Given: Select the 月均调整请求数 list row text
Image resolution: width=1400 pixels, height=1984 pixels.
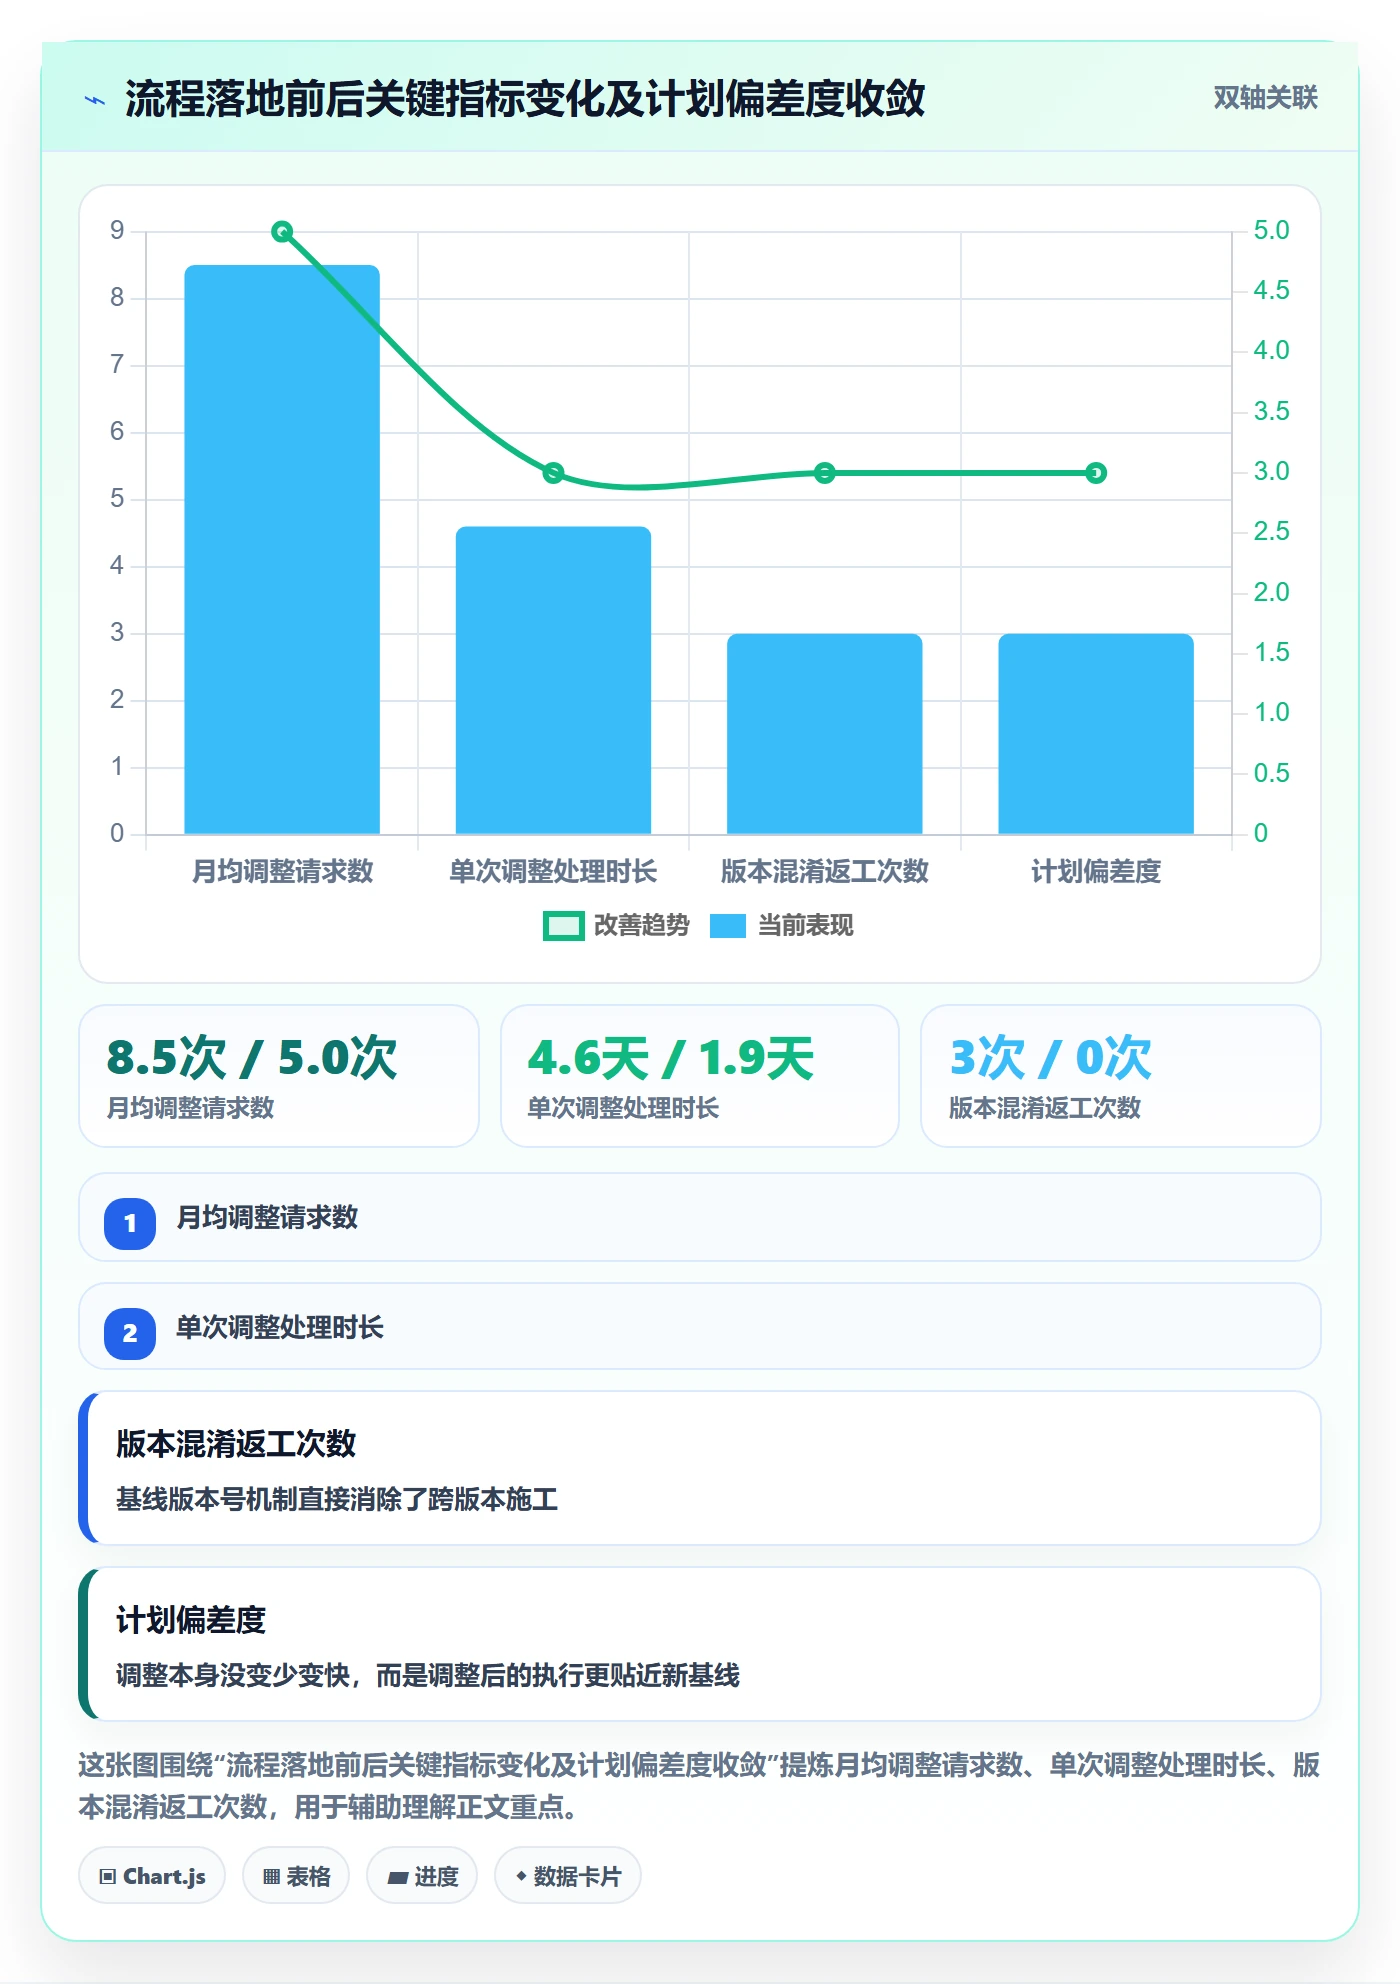Looking at the screenshot, I should (x=267, y=1218).
